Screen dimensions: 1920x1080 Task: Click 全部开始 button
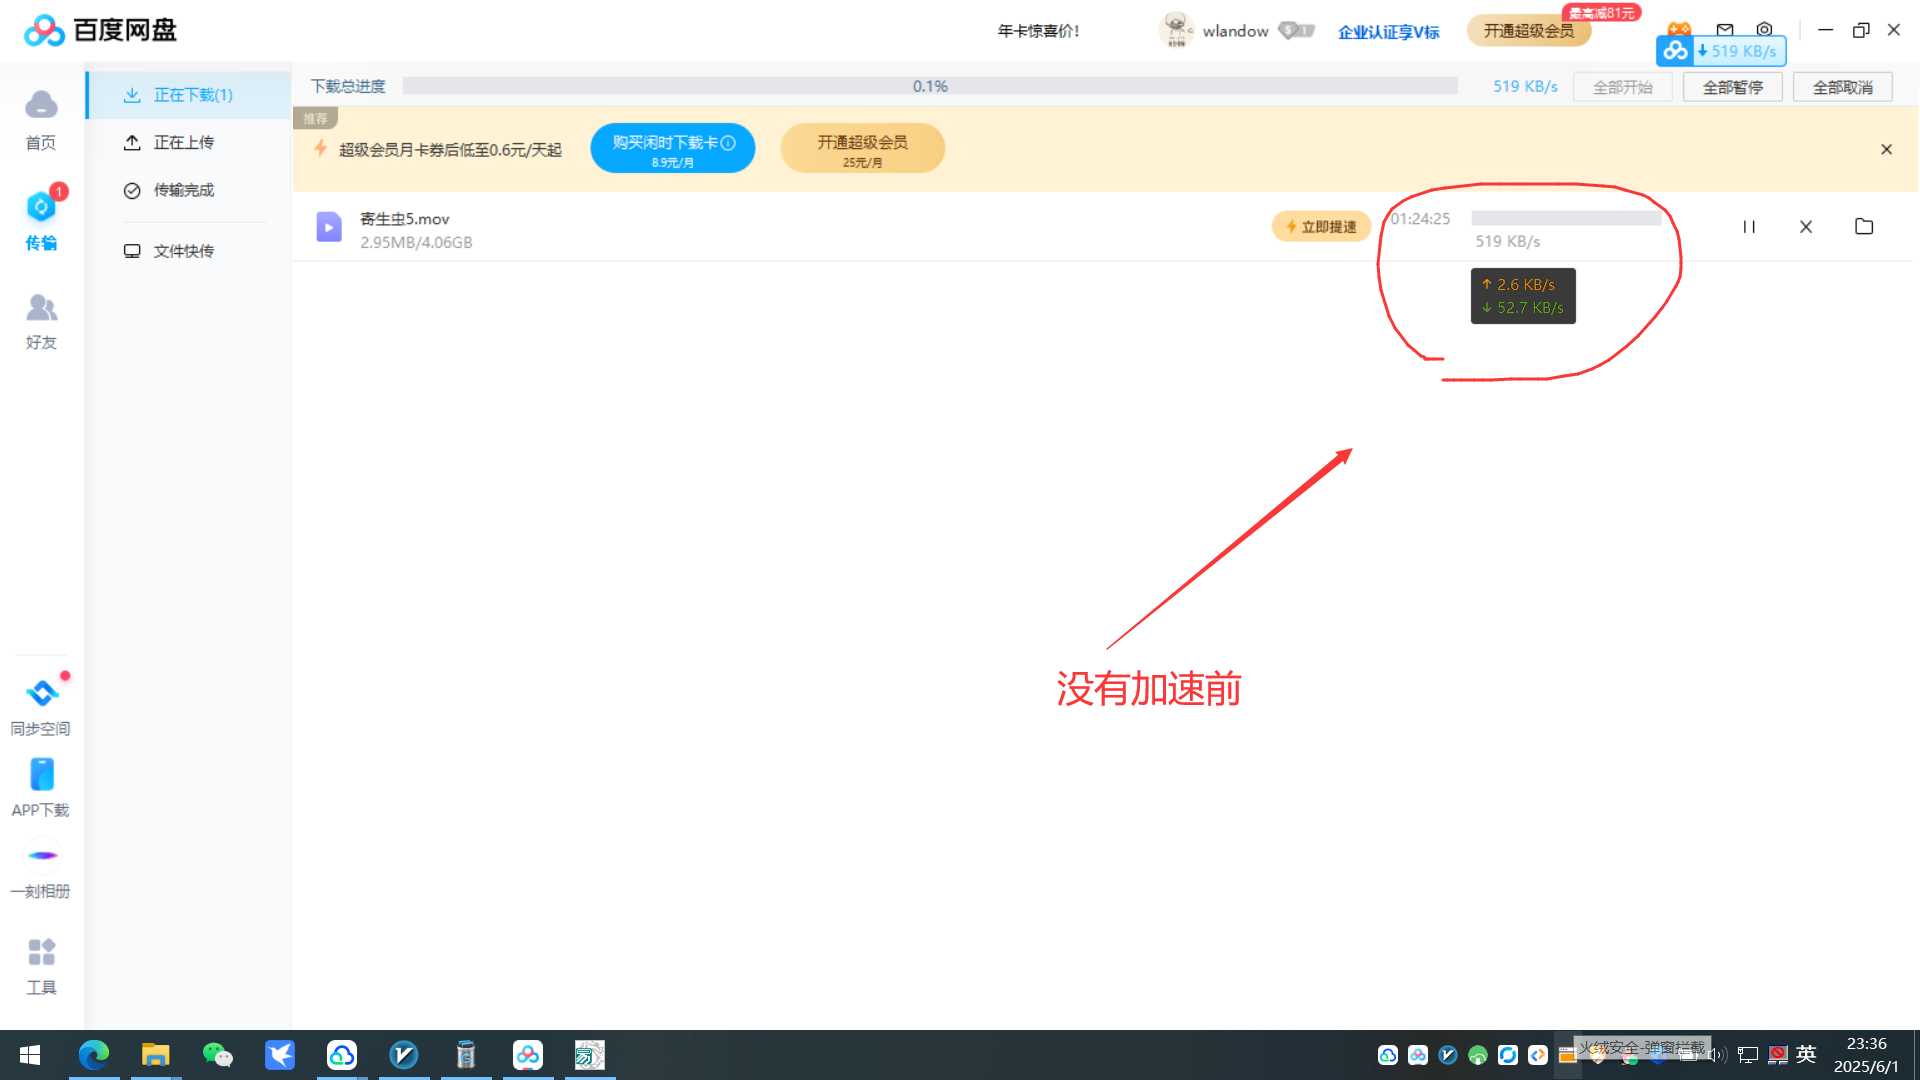[x=1622, y=87]
